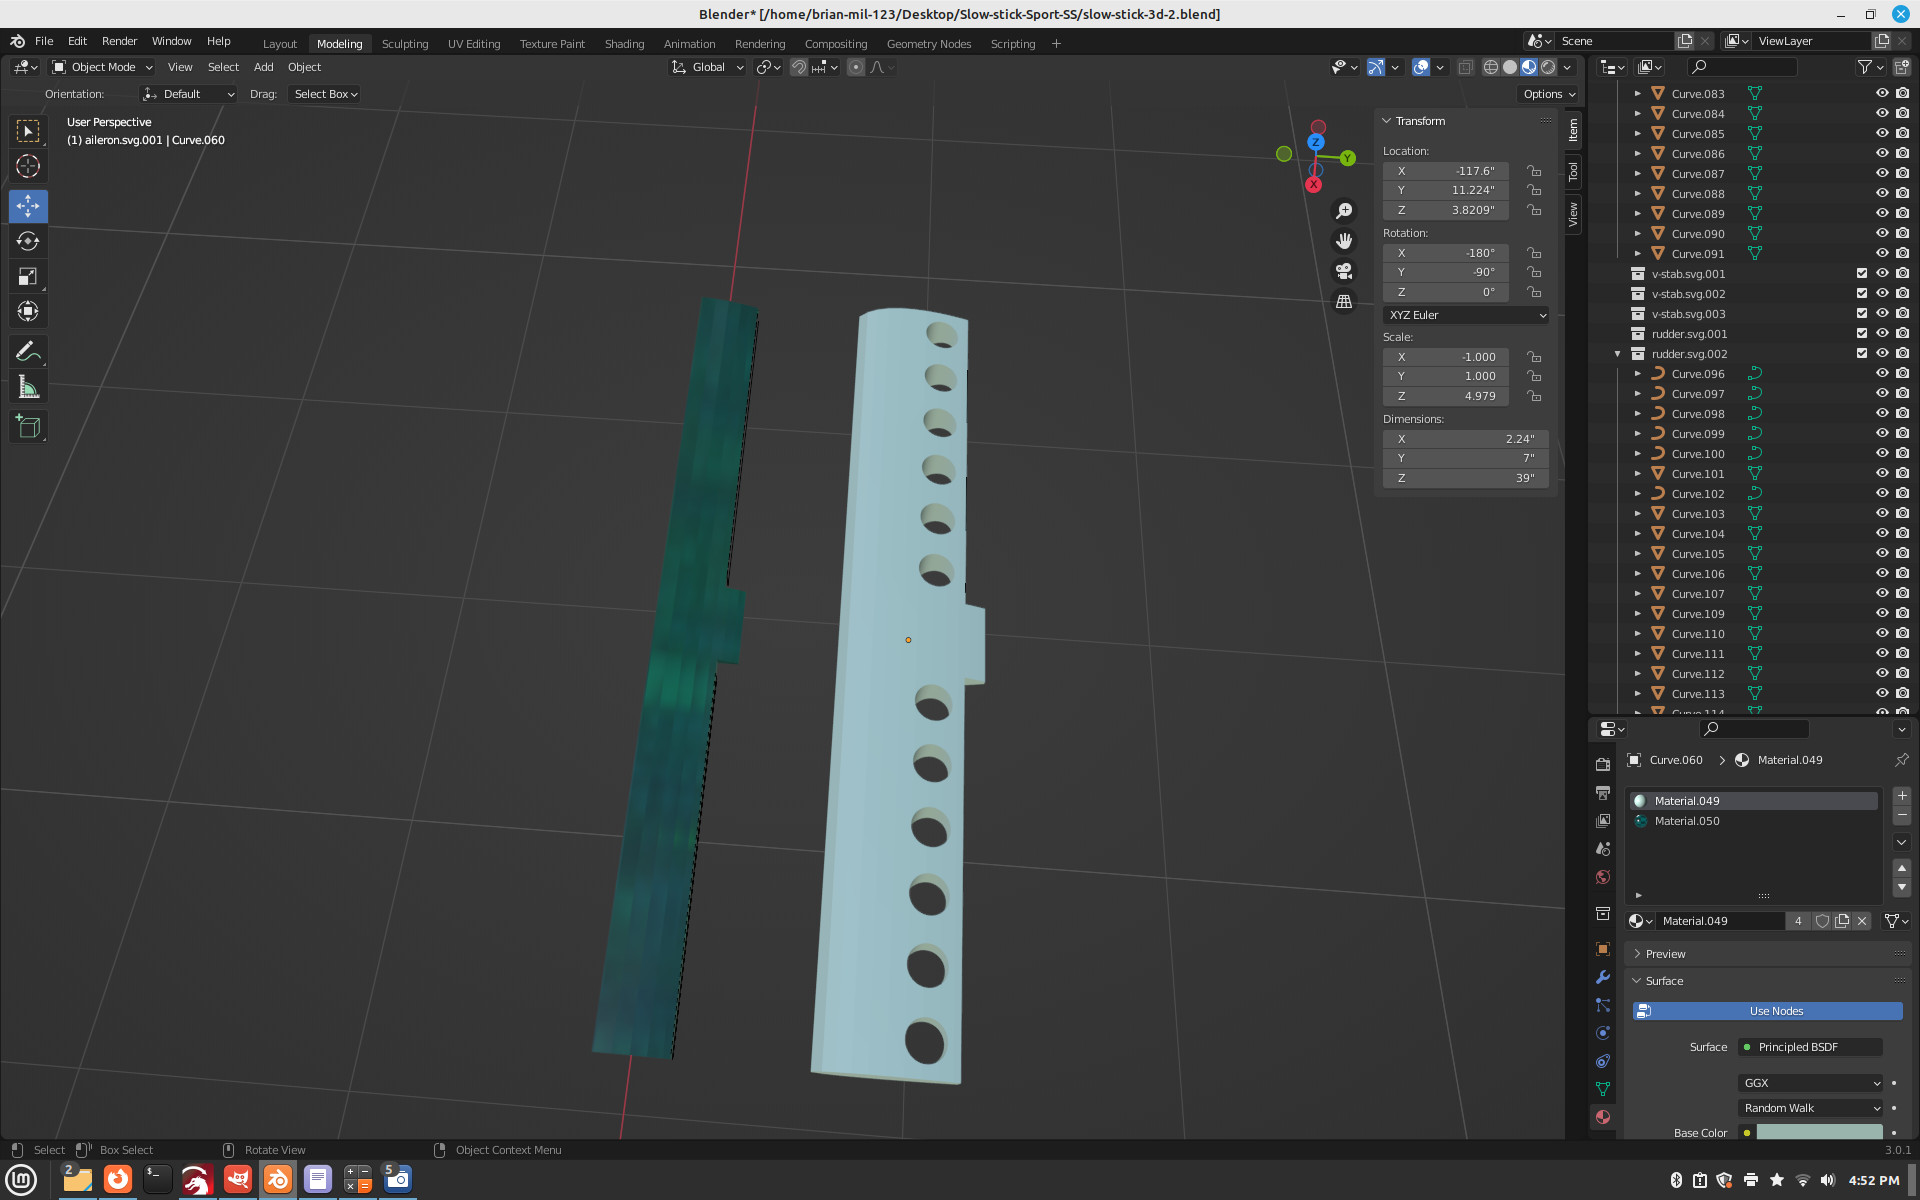Click the Location X value field
The width and height of the screenshot is (1920, 1200).
(1445, 171)
